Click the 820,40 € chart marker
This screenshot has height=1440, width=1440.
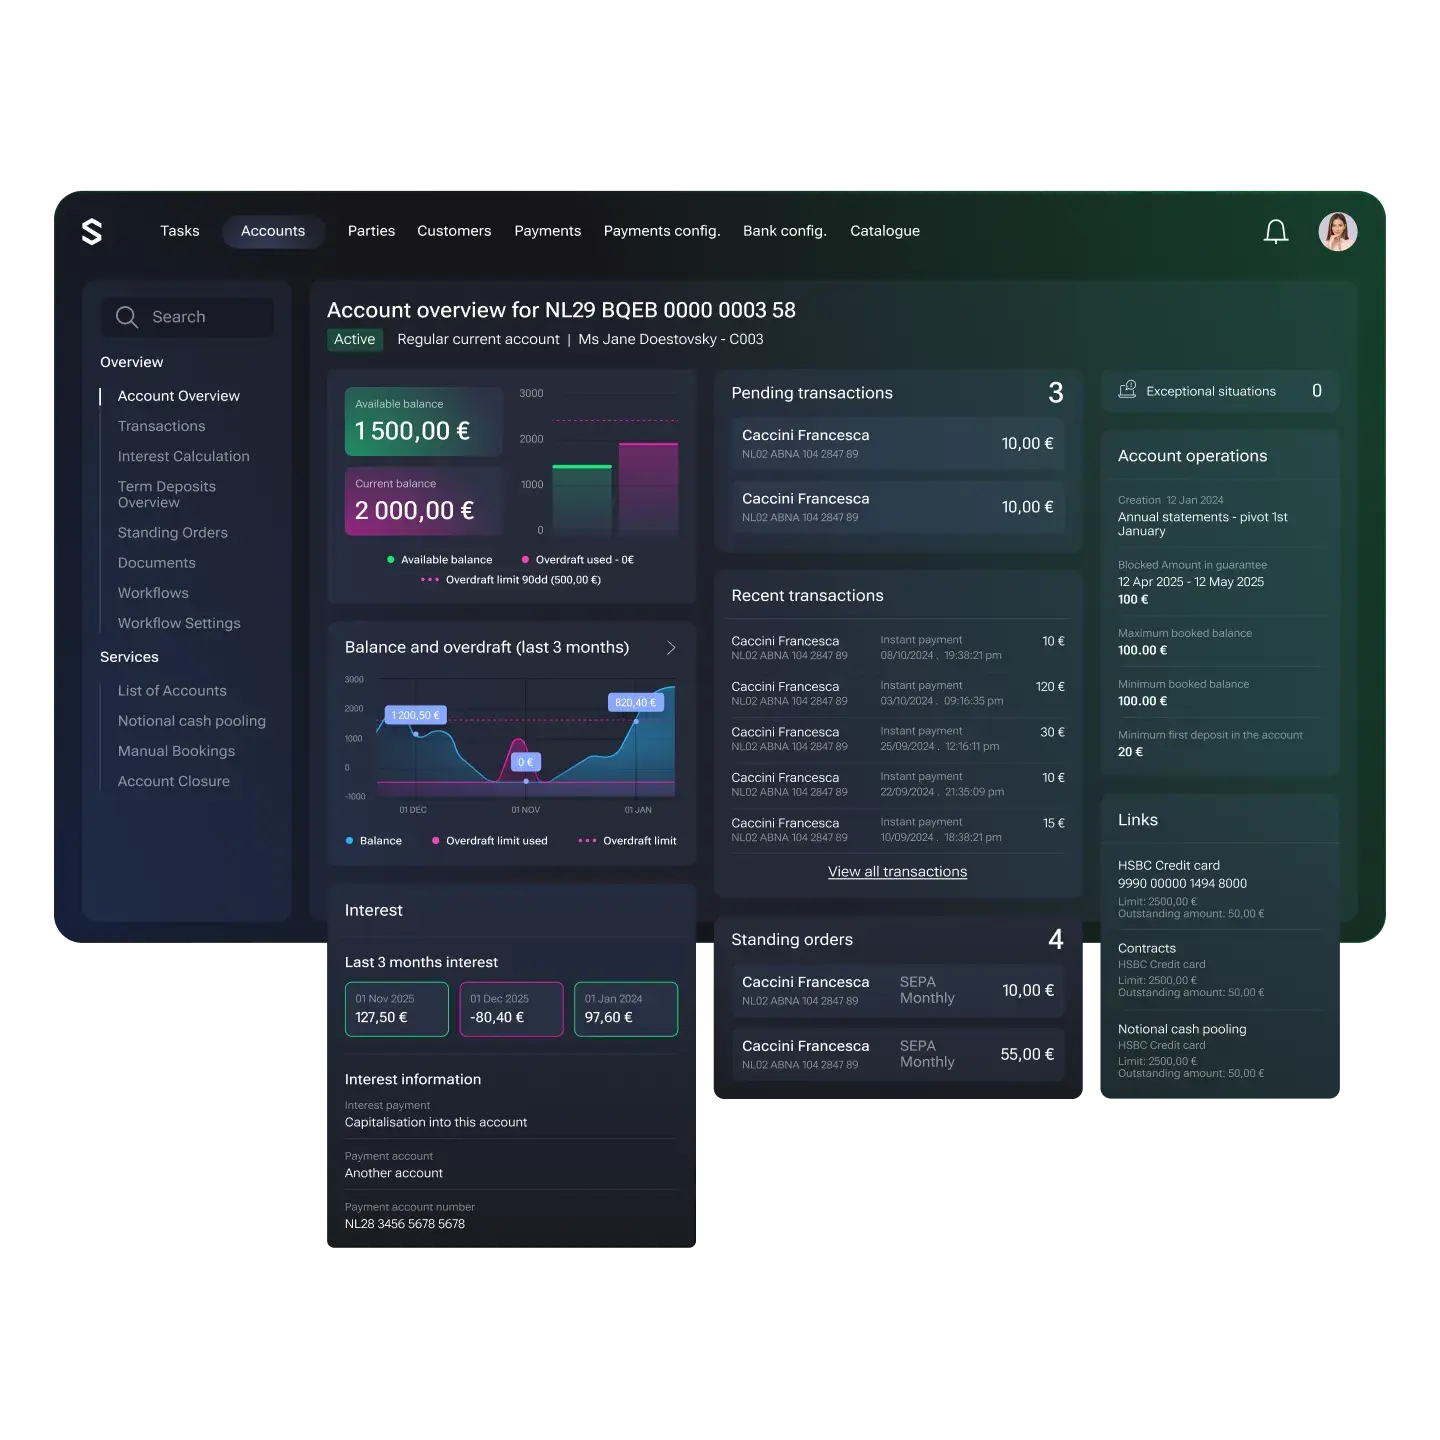coord(635,702)
